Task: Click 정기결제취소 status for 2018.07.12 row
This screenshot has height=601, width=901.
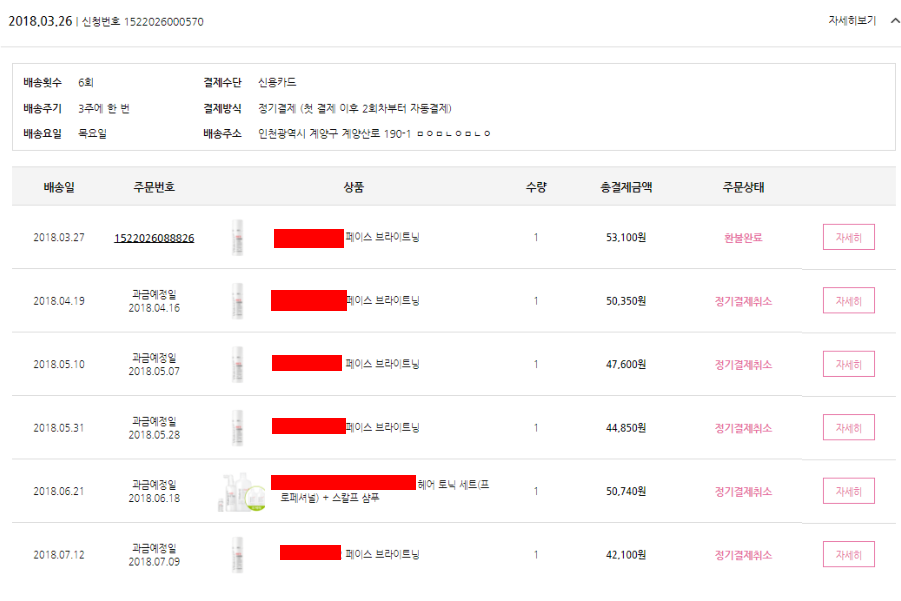Action: [x=743, y=555]
